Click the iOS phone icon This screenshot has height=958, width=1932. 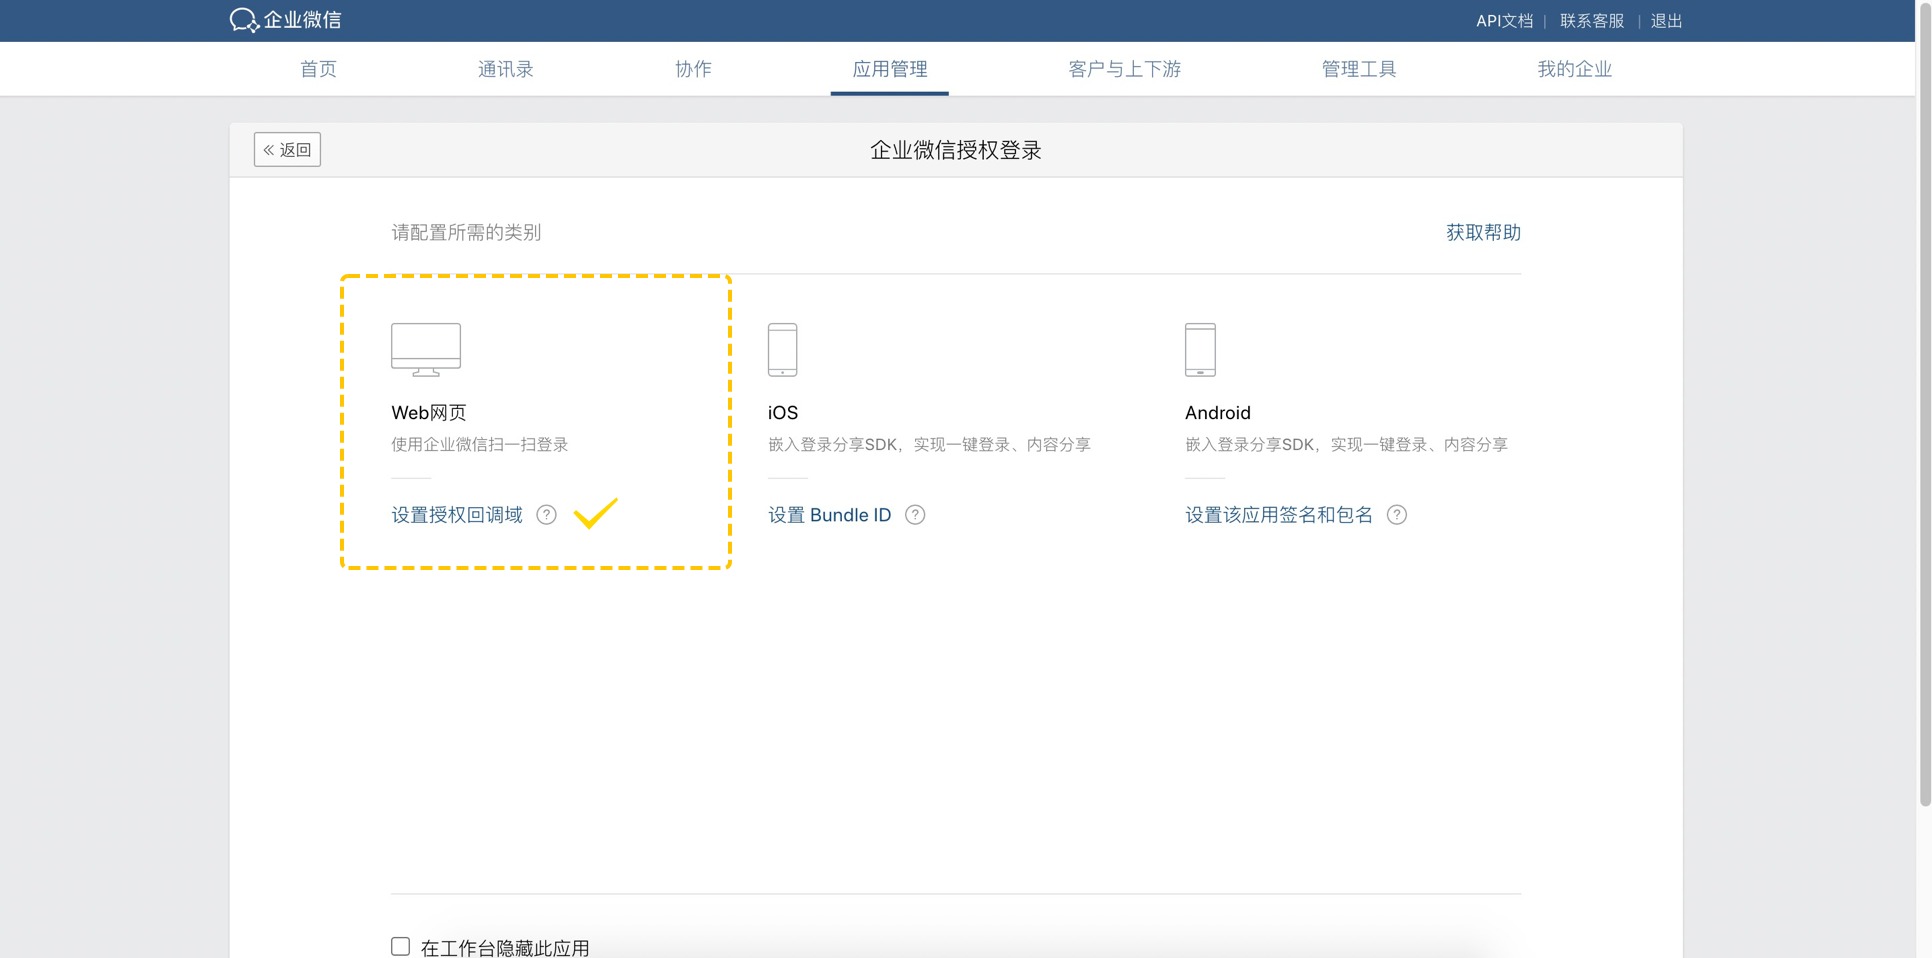pos(782,349)
